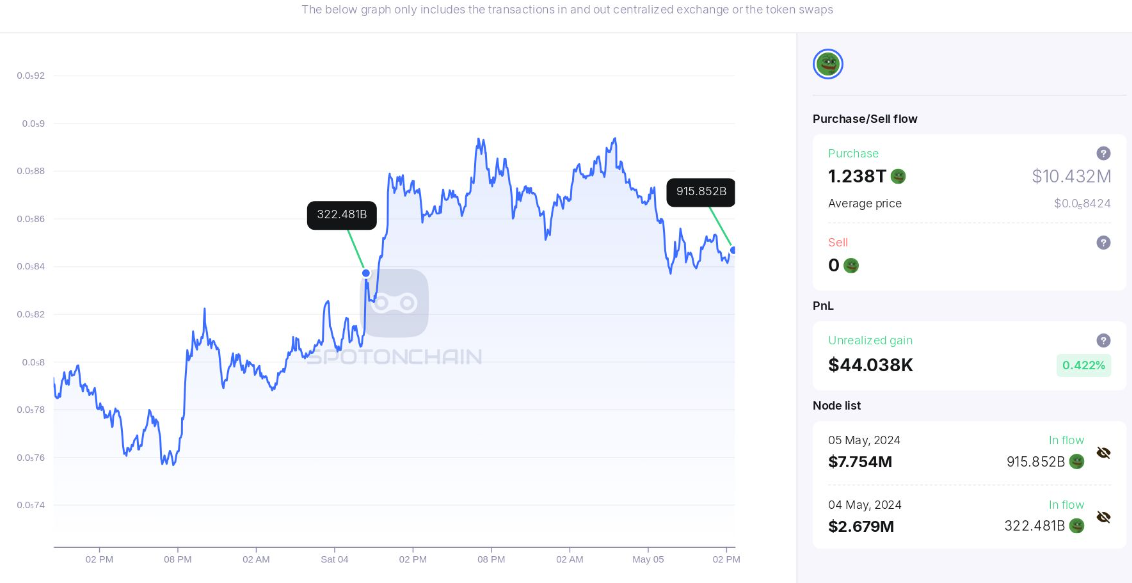Image resolution: width=1132 pixels, height=583 pixels.
Task: Open the $2.679M in-flow node entry
Action: point(860,525)
